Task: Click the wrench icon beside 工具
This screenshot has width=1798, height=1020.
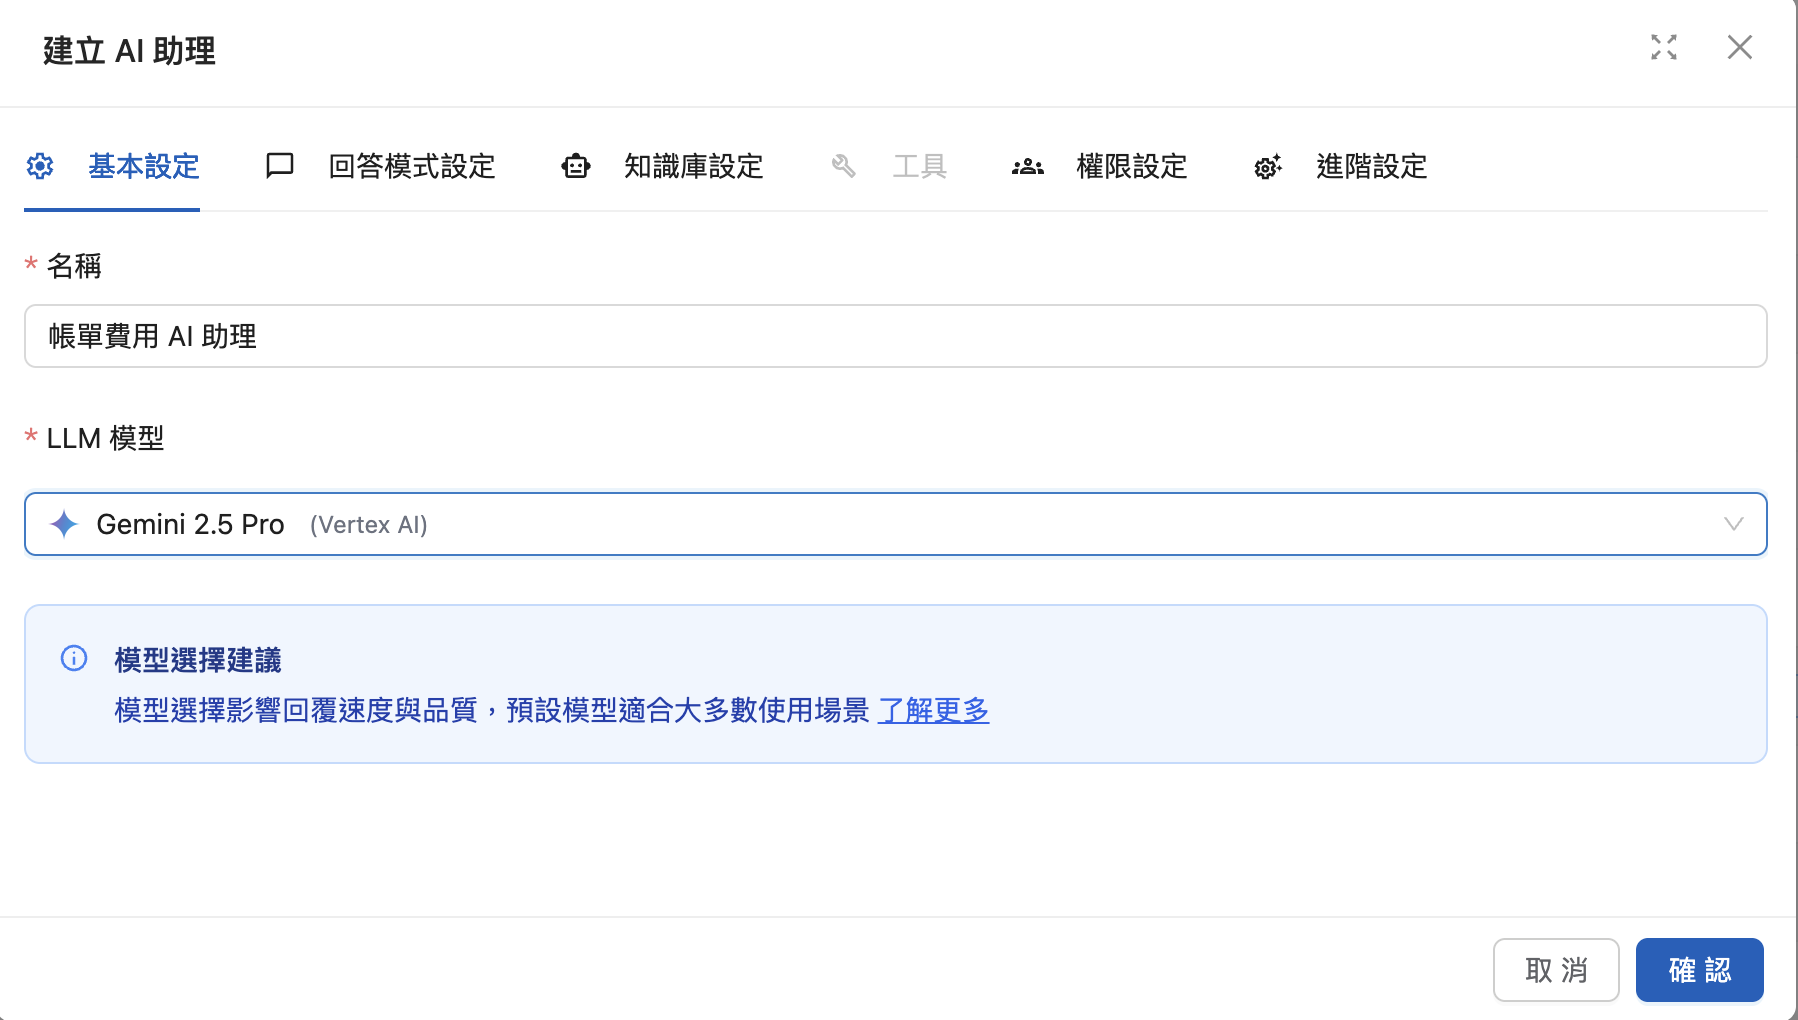Action: tap(843, 166)
